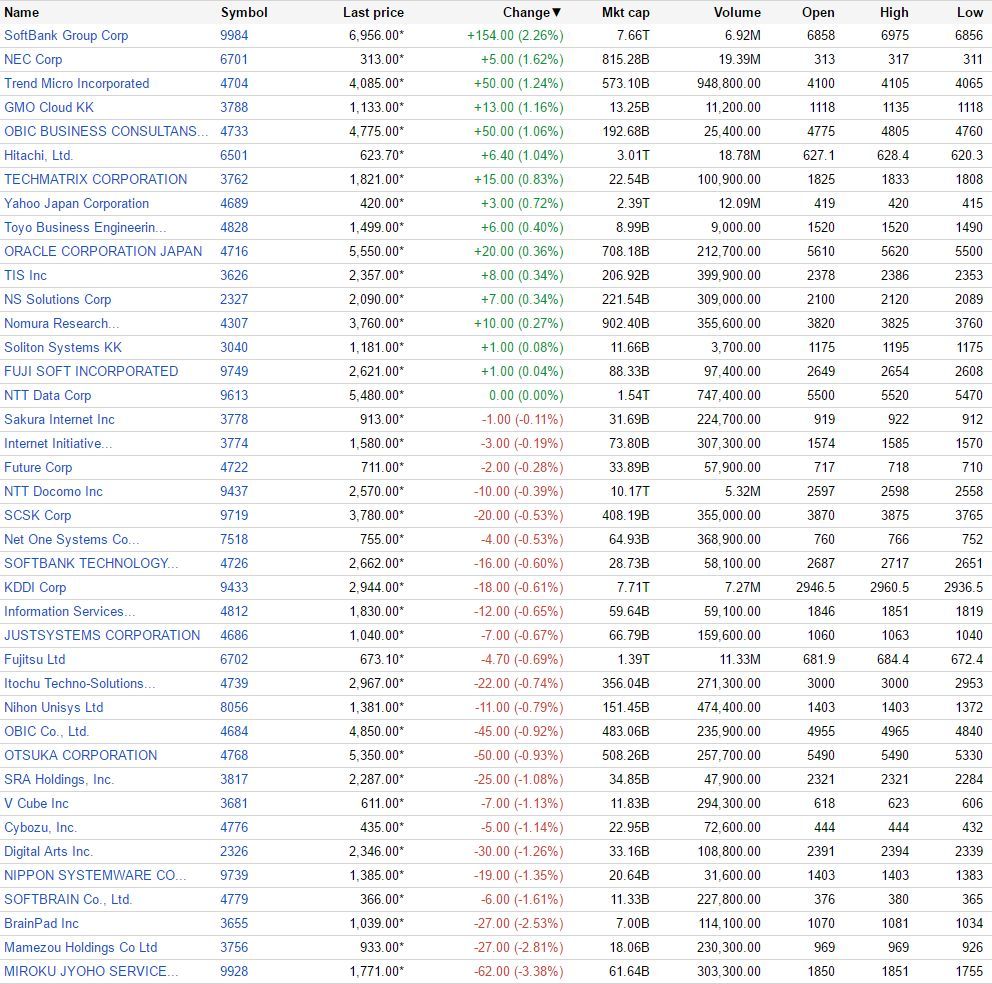Image resolution: width=992 pixels, height=984 pixels.
Task: Click symbol 6501 link
Action: click(234, 156)
